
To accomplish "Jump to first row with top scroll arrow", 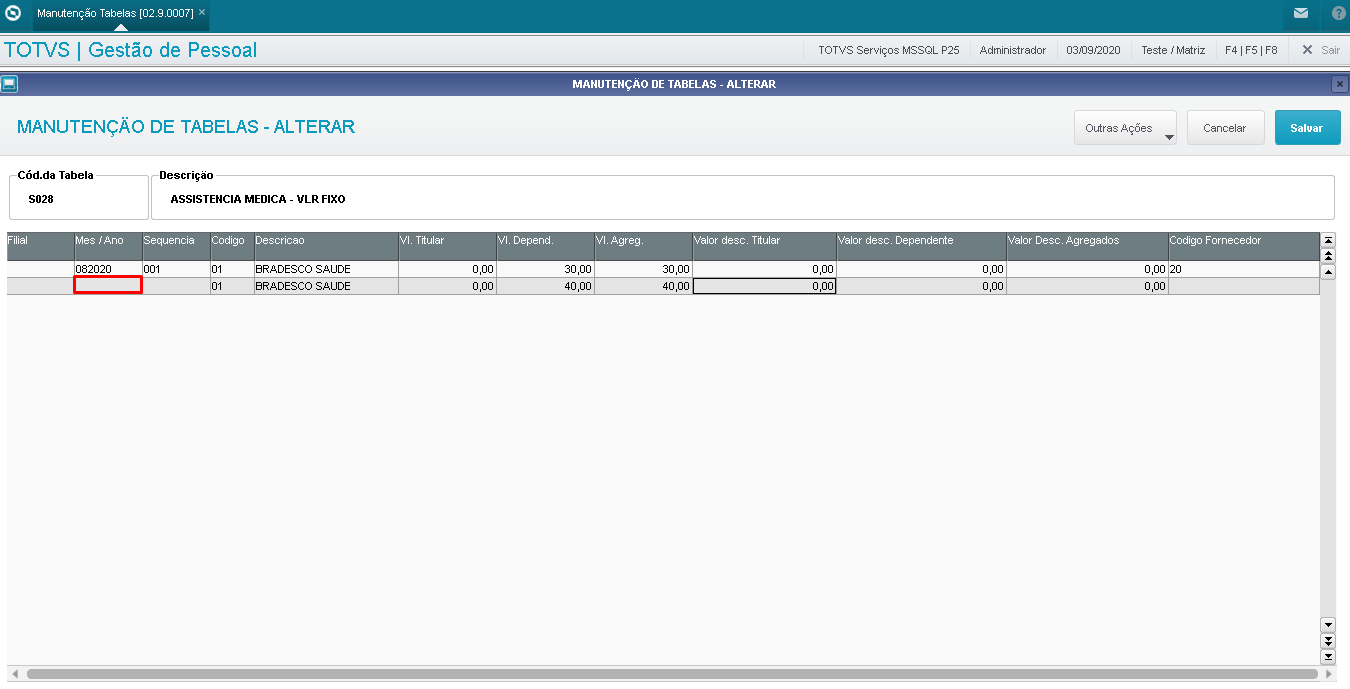I will pos(1328,240).
